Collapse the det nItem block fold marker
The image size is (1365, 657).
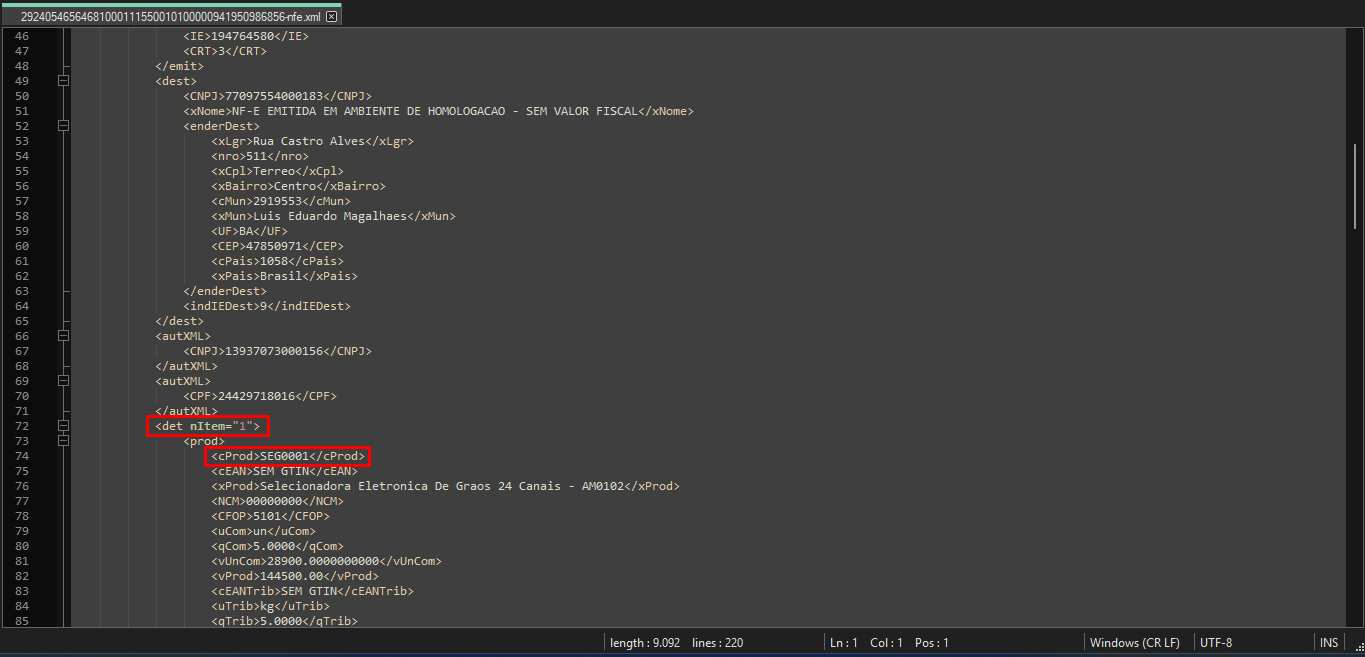point(64,426)
